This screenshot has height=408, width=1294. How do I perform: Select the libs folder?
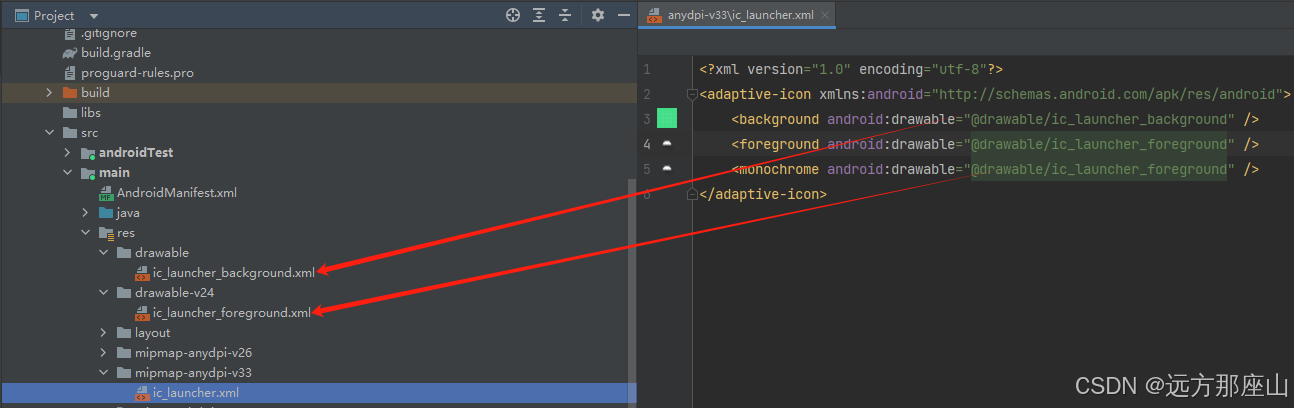pyautogui.click(x=91, y=113)
